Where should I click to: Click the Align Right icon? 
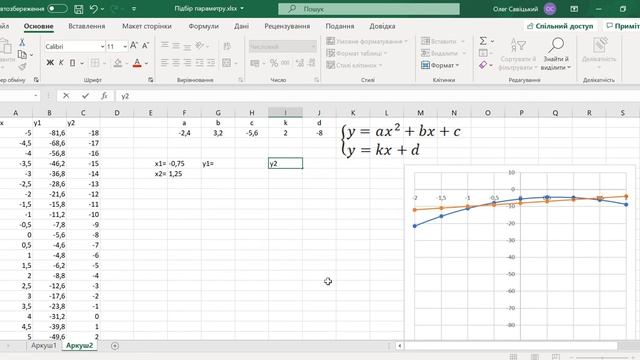click(x=187, y=62)
